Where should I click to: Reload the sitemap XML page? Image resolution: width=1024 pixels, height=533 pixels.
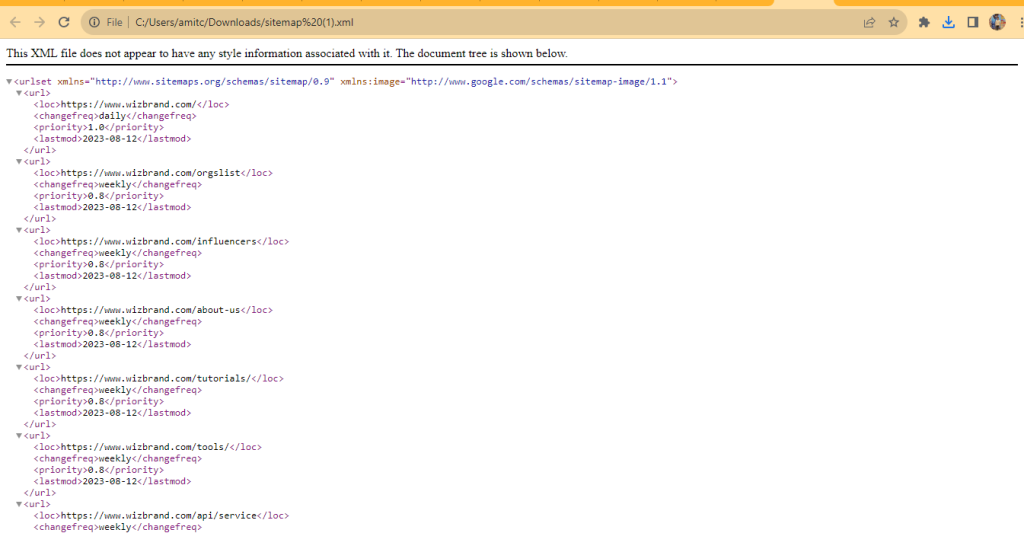pos(64,22)
